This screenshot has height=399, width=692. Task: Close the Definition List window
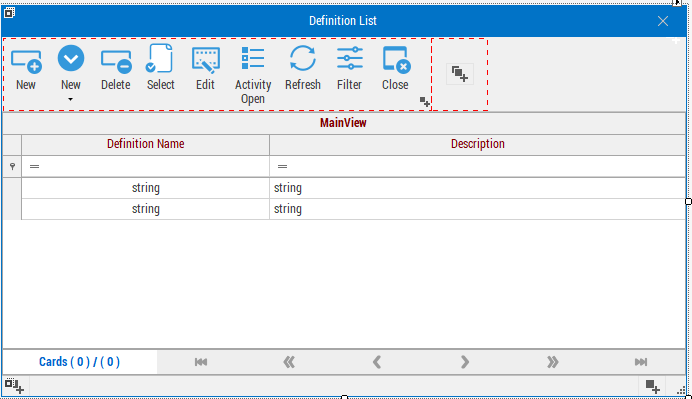662,21
